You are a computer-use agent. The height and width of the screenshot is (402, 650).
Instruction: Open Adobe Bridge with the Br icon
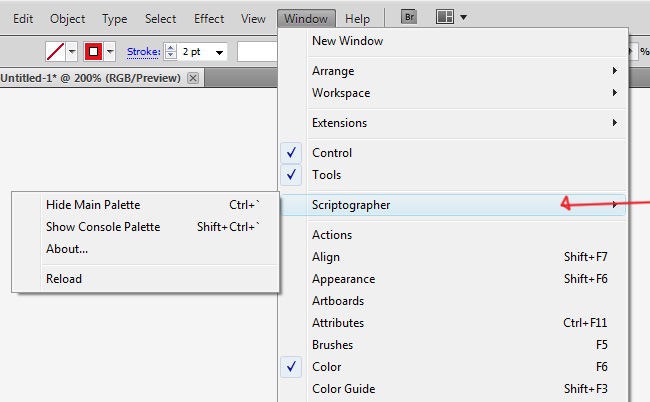point(408,18)
